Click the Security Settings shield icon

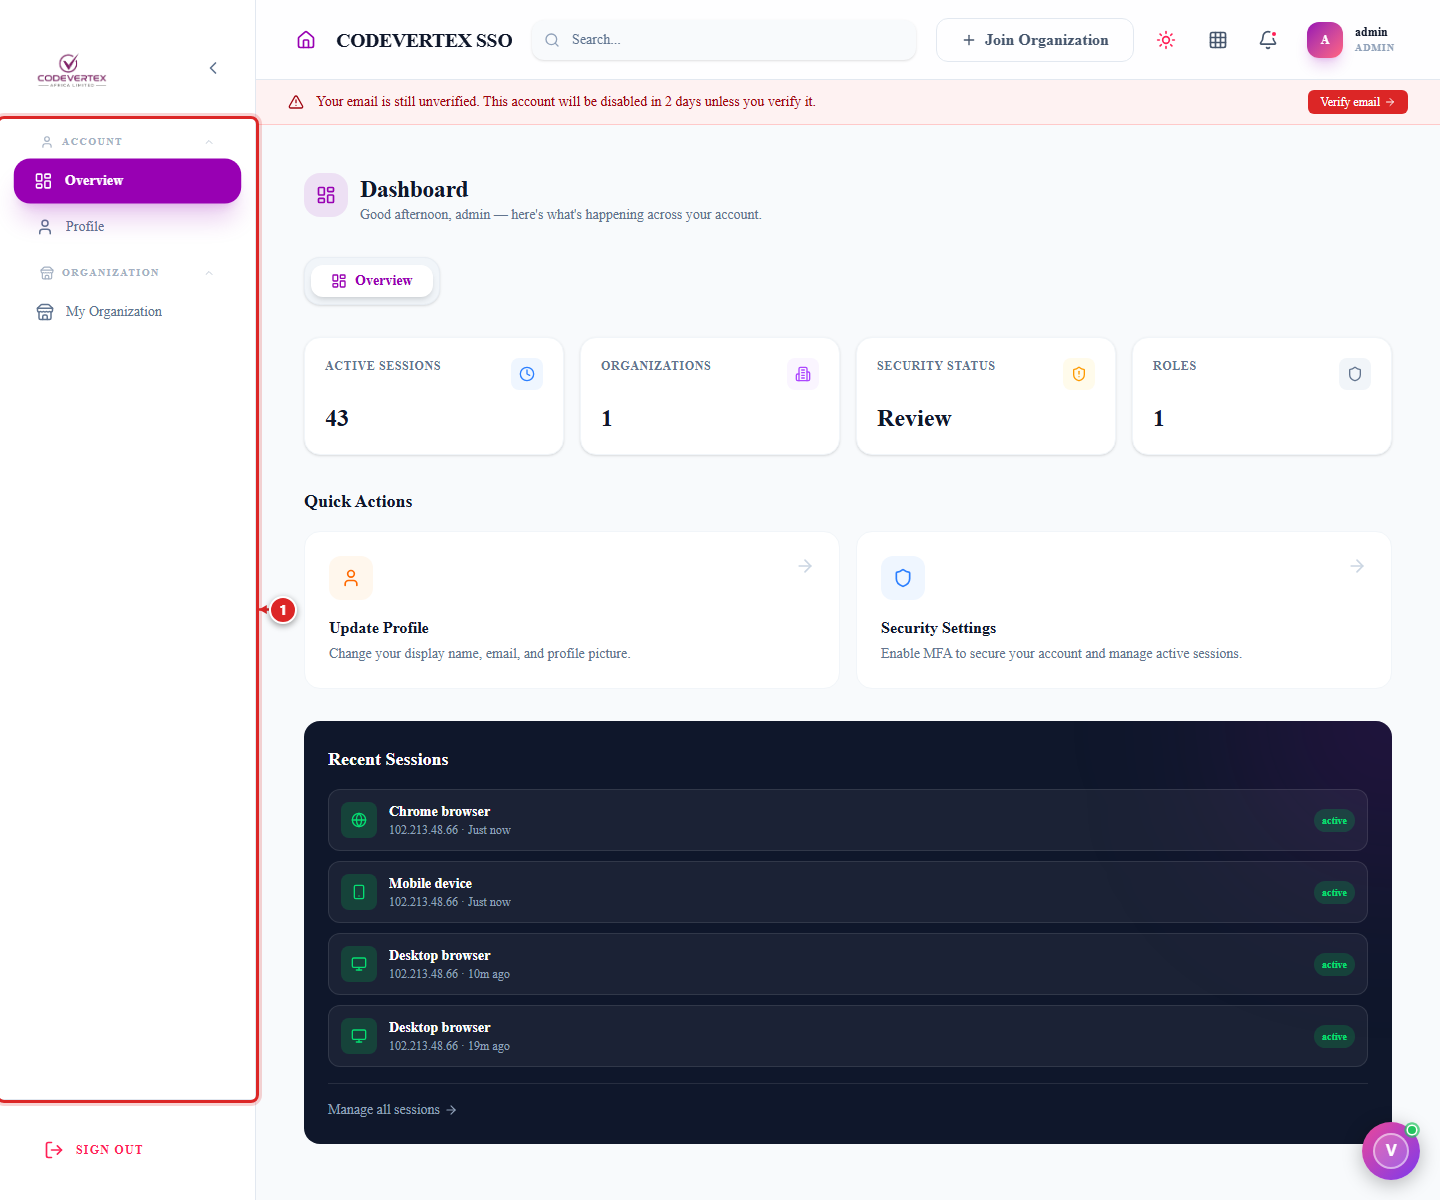903,578
